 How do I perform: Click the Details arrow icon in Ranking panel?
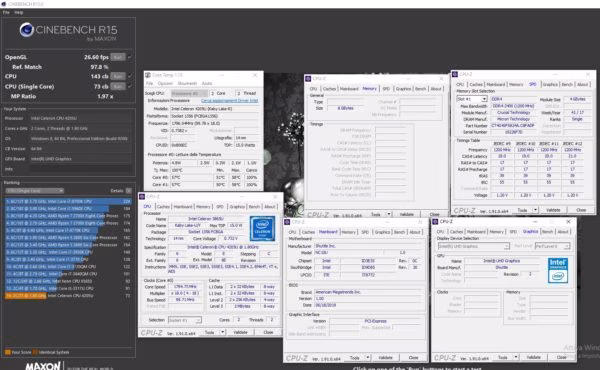pos(129,191)
